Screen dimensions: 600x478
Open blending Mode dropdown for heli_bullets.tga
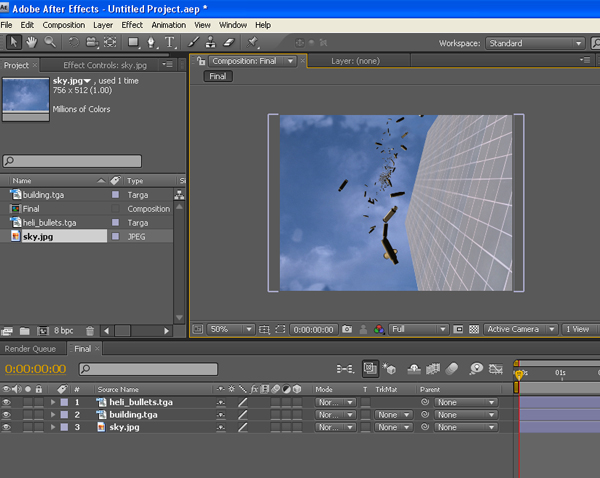click(x=336, y=402)
